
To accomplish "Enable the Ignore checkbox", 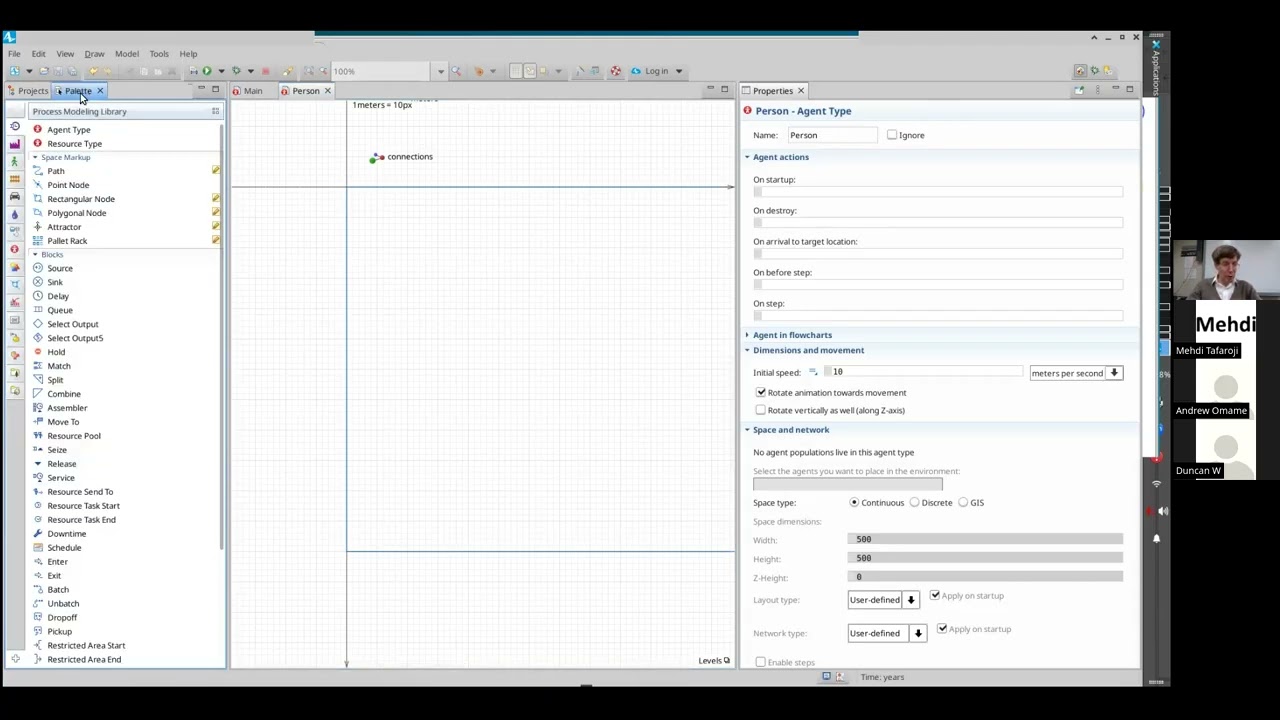I will point(892,135).
